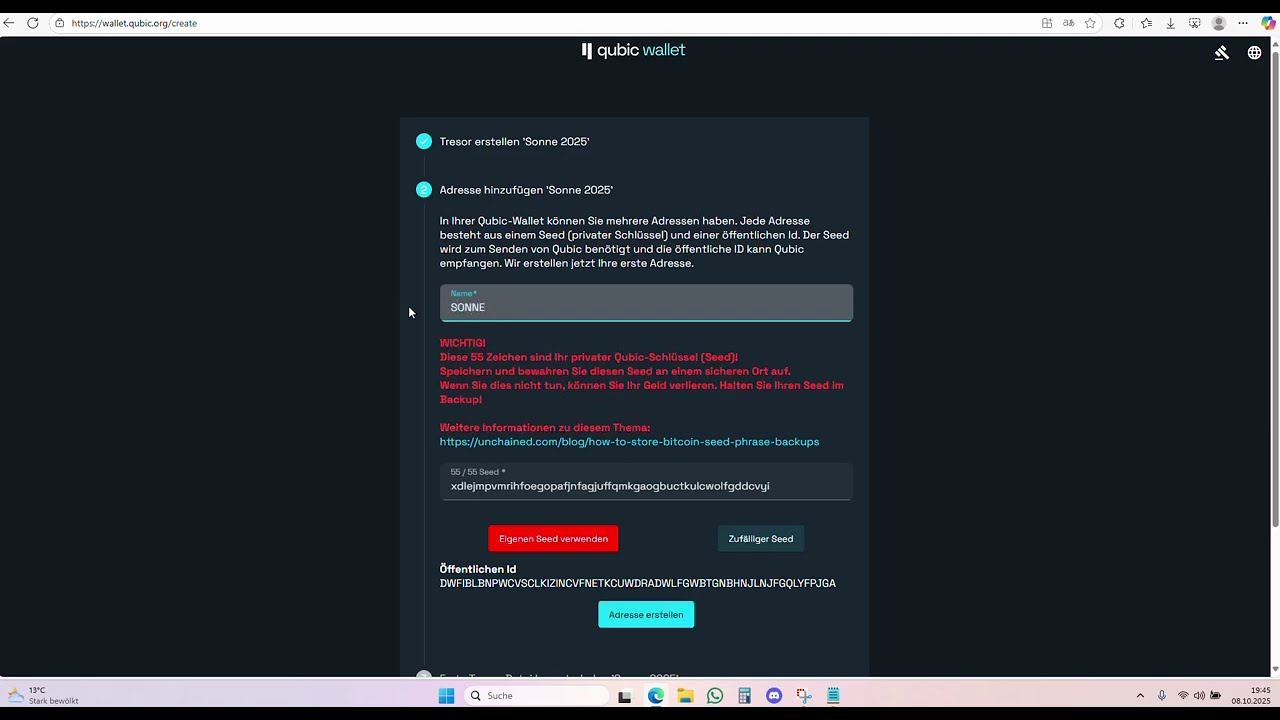Reload the wallet page
This screenshot has height=720, width=1280.
pos(33,23)
